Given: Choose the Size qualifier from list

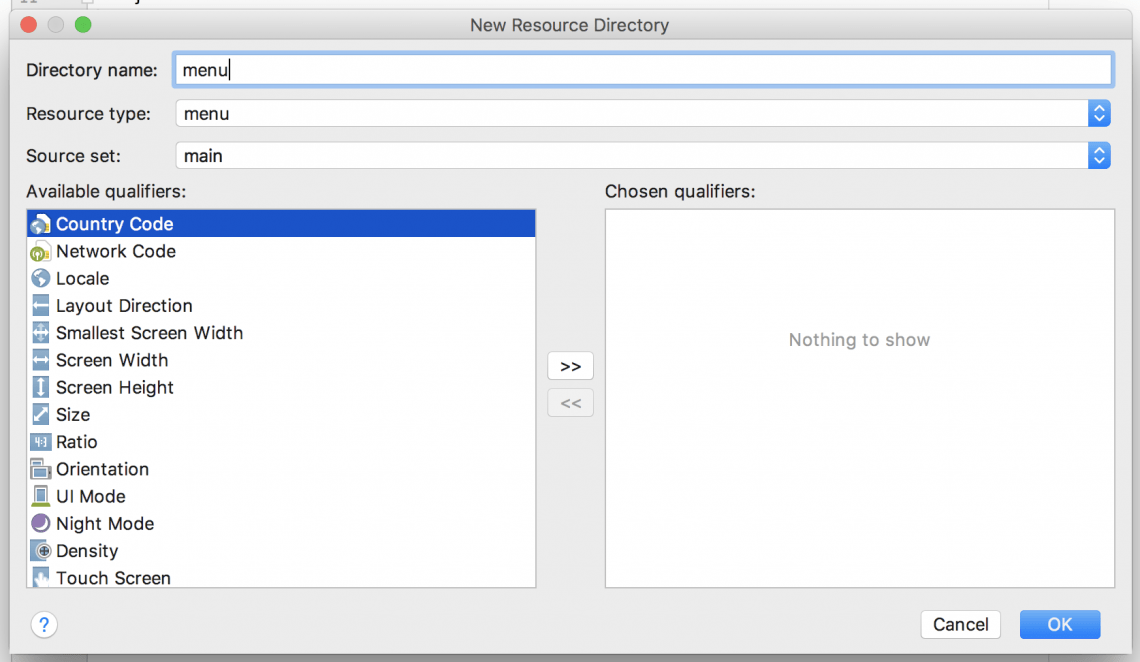Looking at the screenshot, I should pyautogui.click(x=73, y=414).
